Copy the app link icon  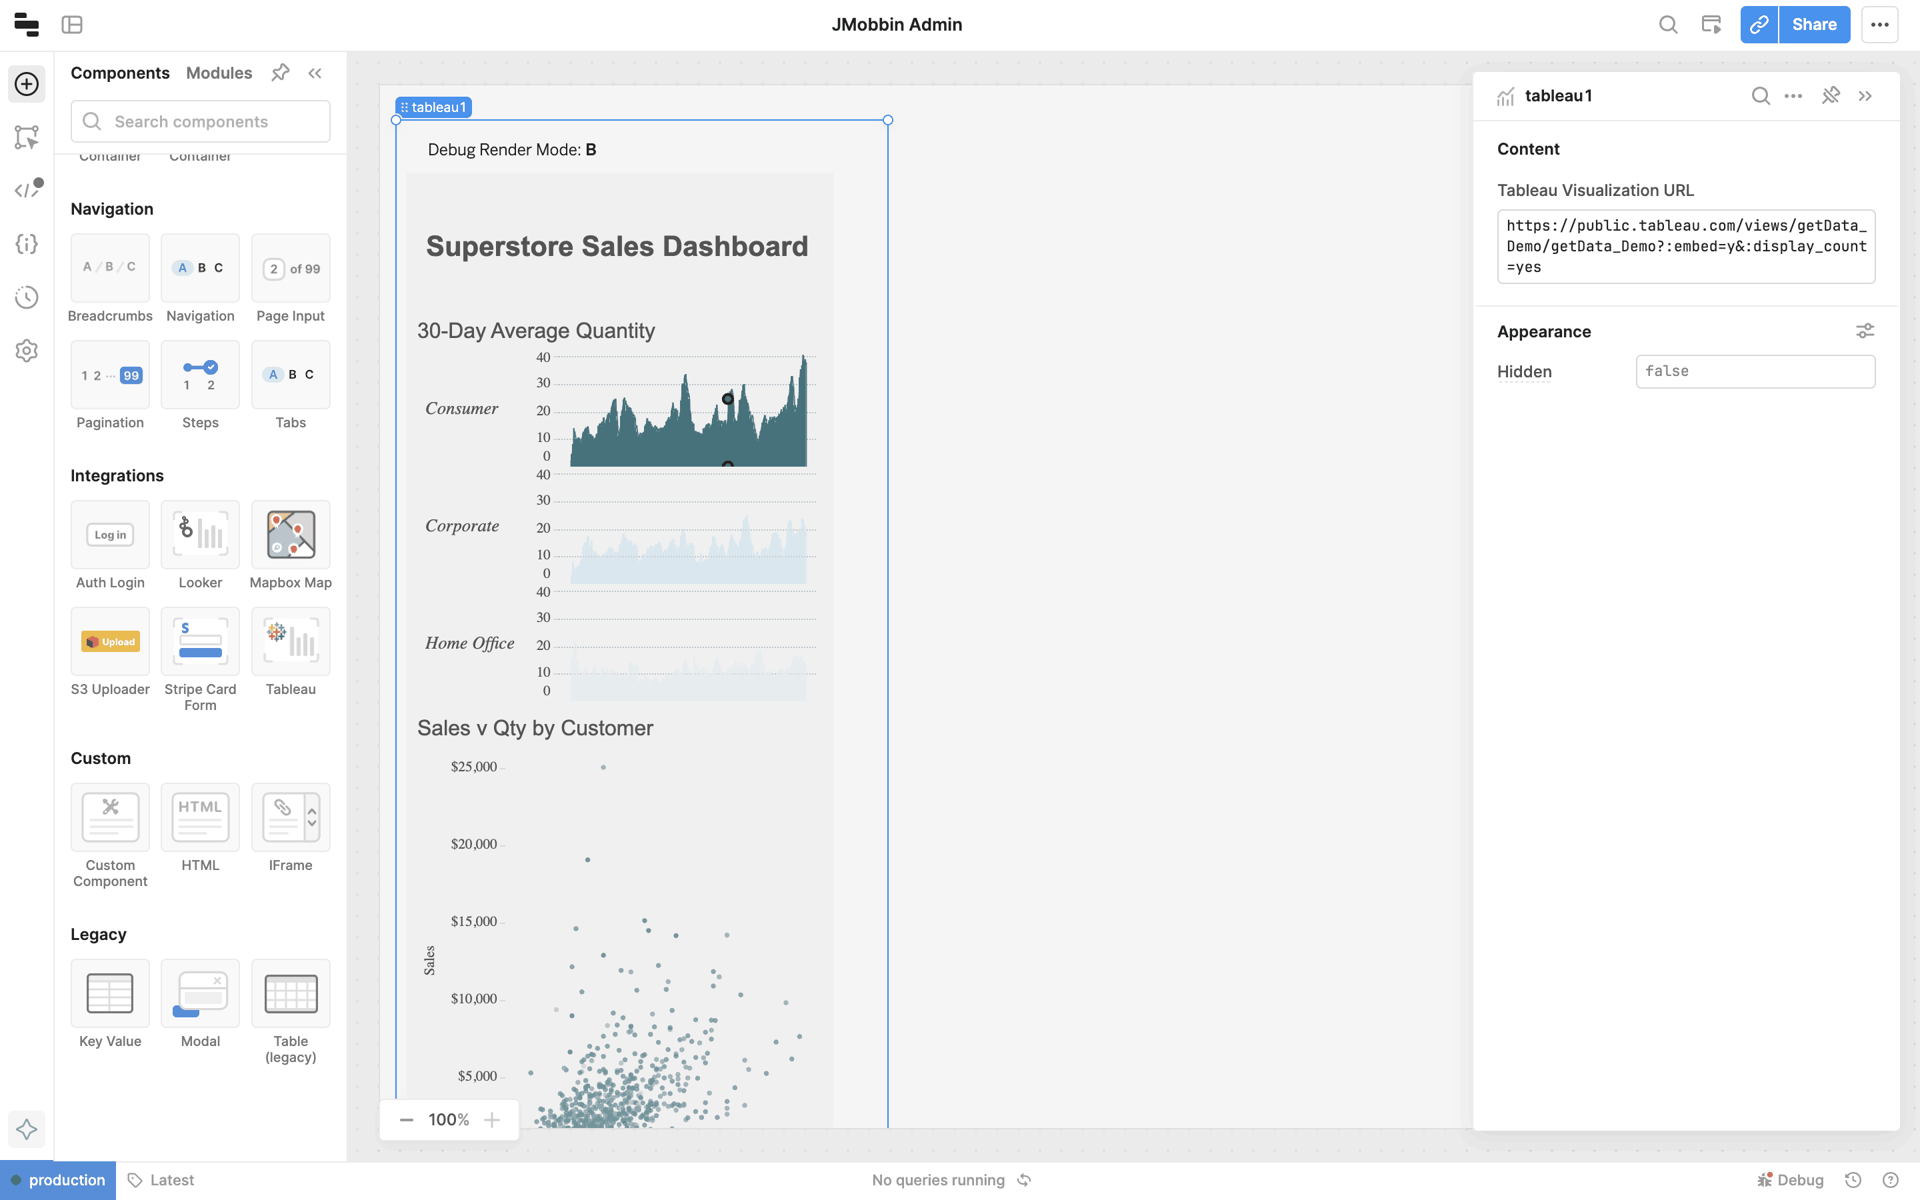point(1759,25)
